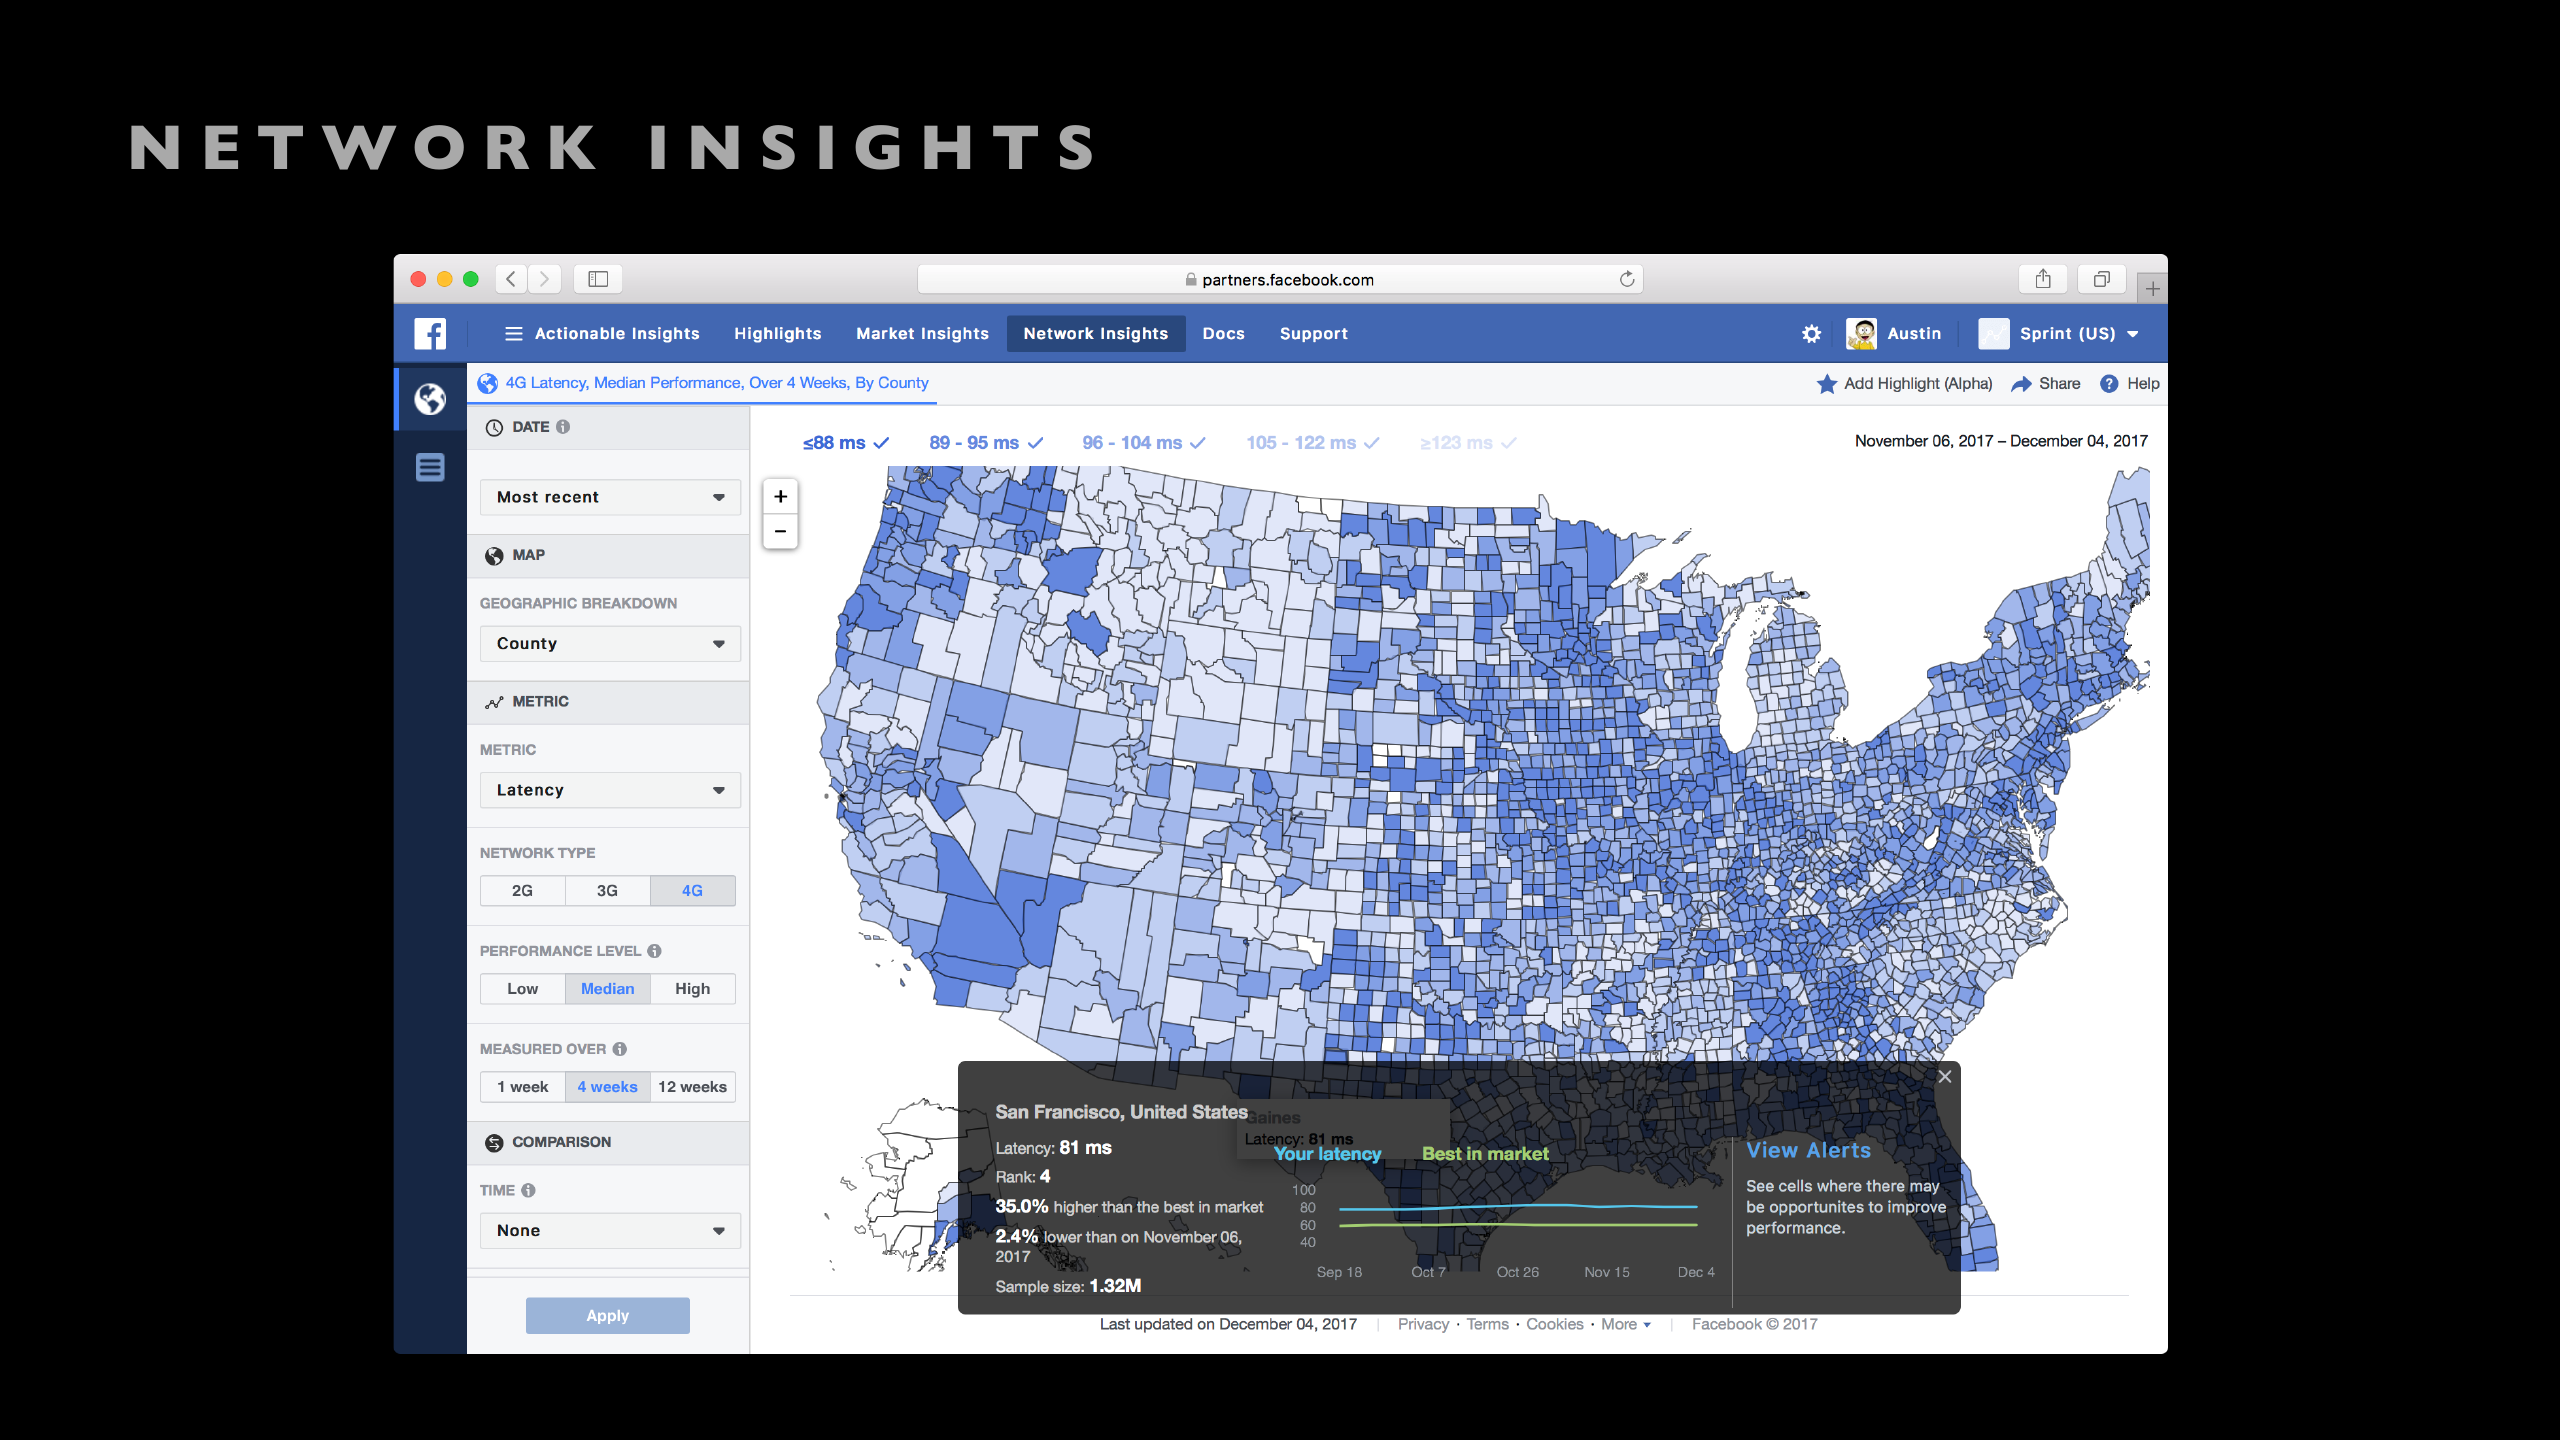Screen dimensions: 2560x1440
Task: Click the globe icon beside 4G Latency title
Action: 488,383
